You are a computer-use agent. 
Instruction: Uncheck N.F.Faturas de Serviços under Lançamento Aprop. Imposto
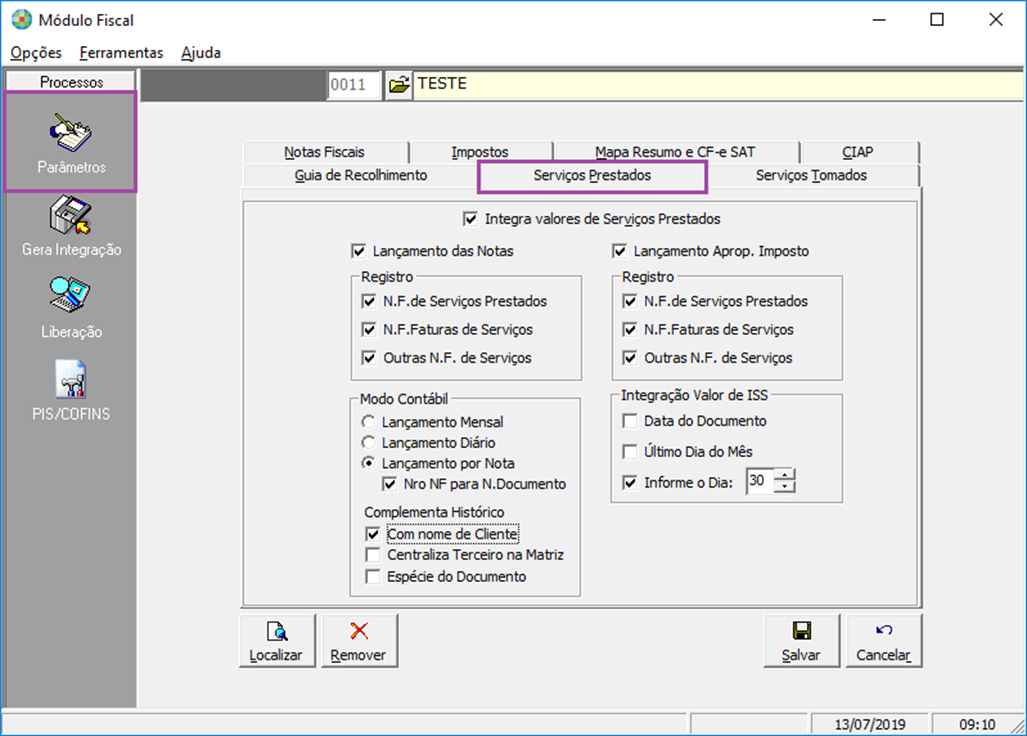tap(629, 329)
